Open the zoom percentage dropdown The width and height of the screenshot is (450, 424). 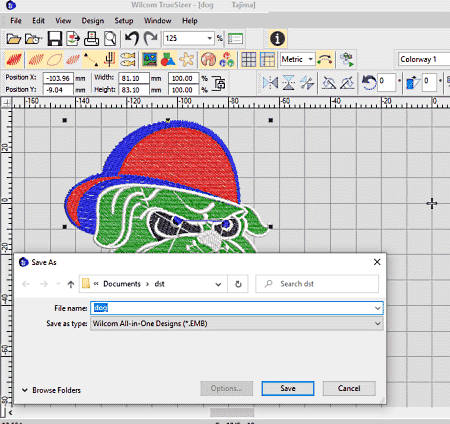coord(209,38)
